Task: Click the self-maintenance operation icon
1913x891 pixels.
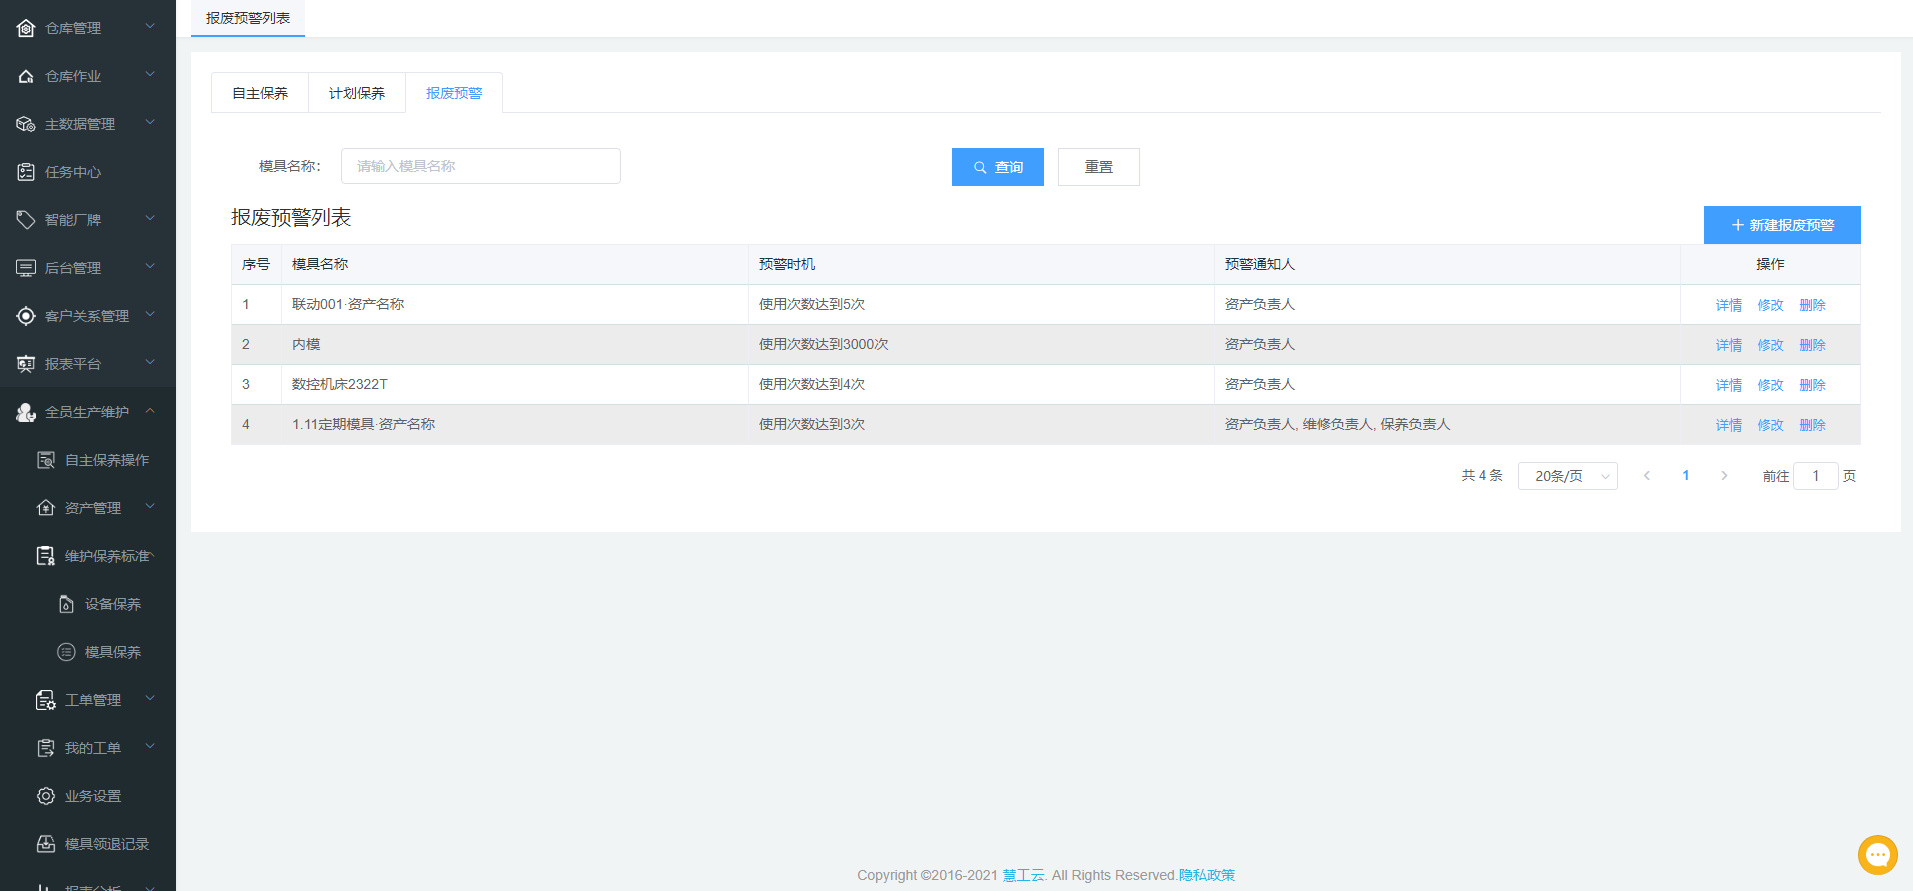Action: 46,460
